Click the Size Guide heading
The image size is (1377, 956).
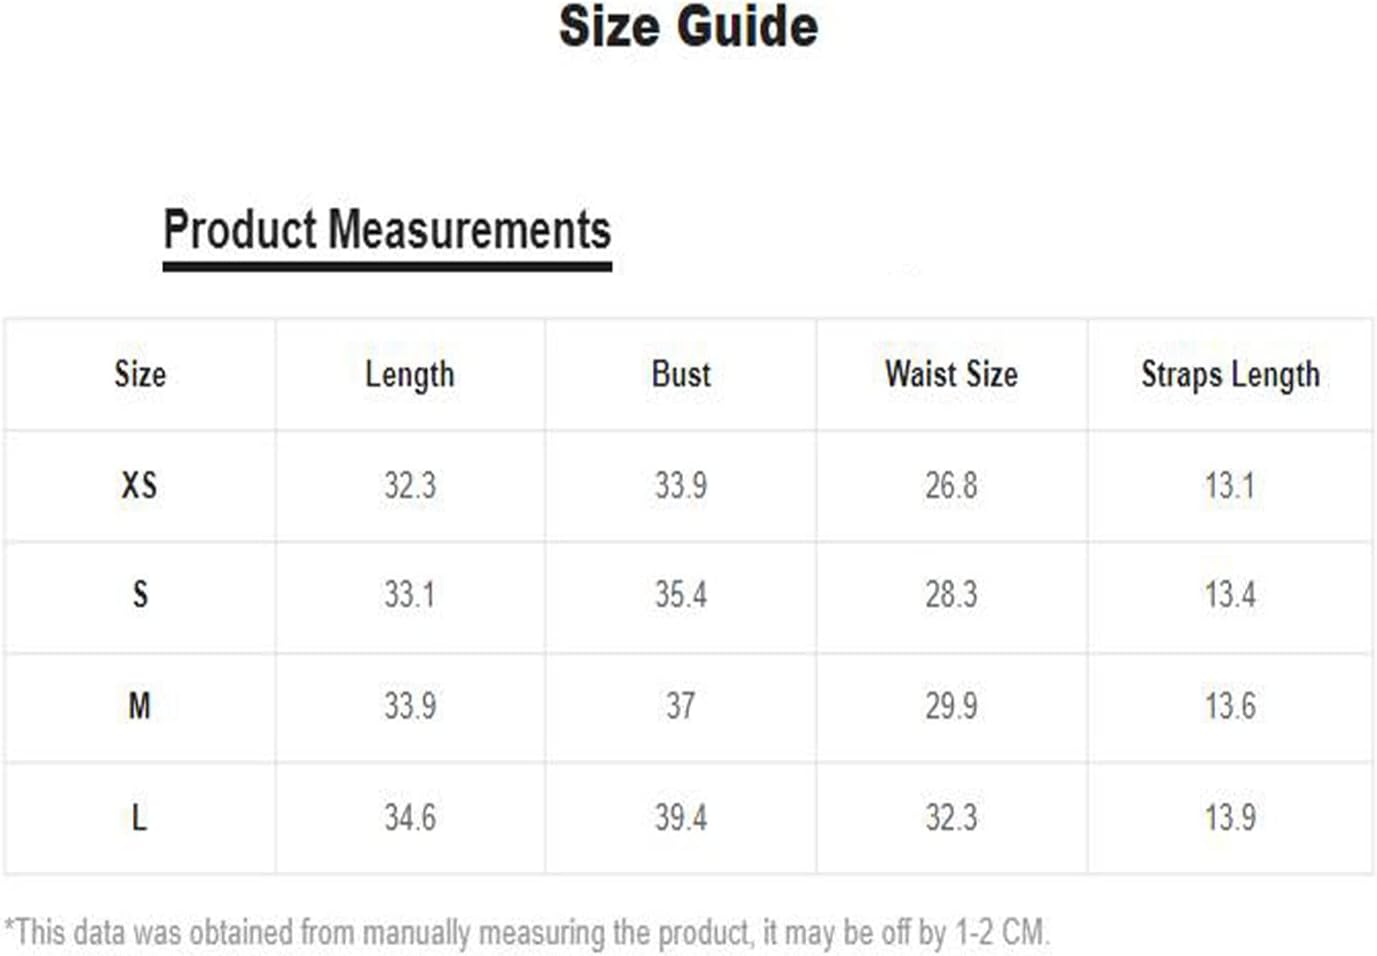(688, 26)
